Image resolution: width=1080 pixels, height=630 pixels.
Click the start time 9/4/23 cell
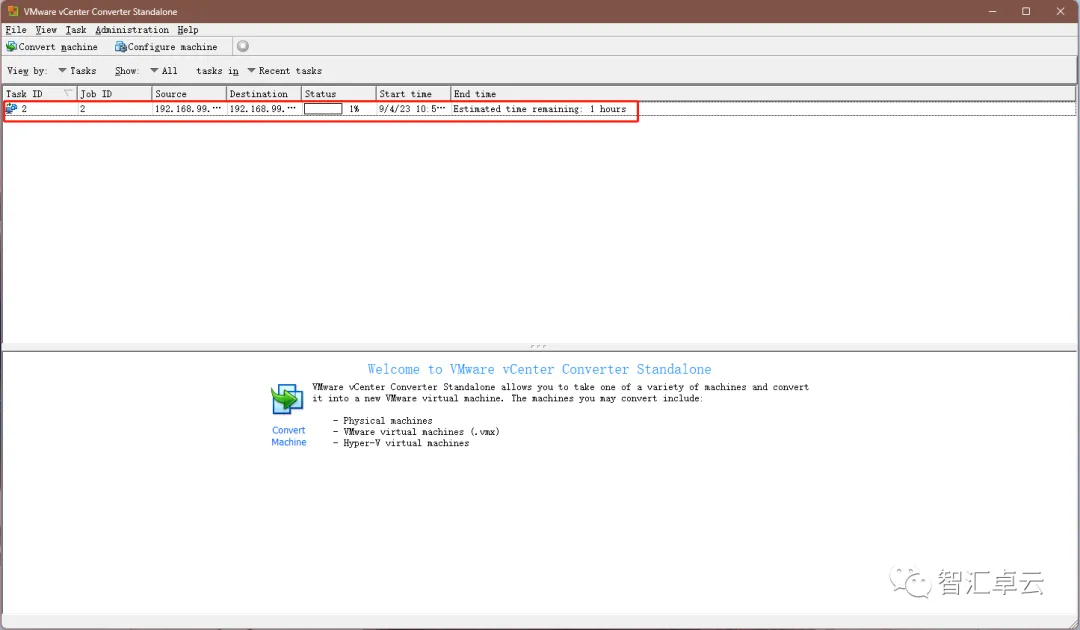click(412, 109)
